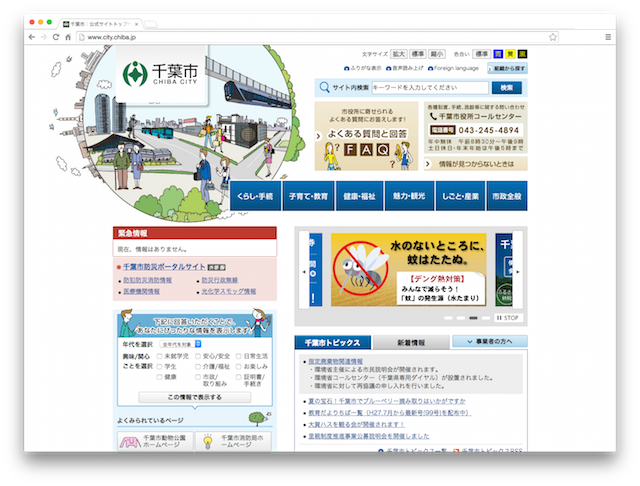The image size is (640, 486).
Task: Click the browser forward arrow
Action: pyautogui.click(x=44, y=37)
